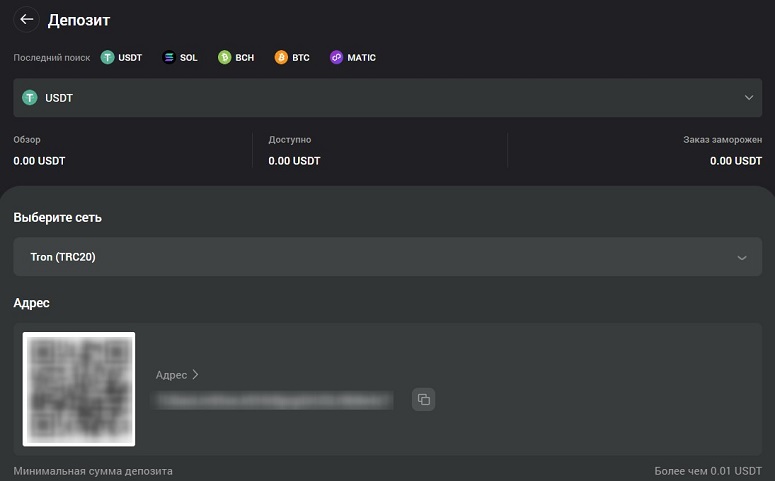The image size is (775, 481).
Task: Click the MATIC coin icon
Action: tap(337, 57)
